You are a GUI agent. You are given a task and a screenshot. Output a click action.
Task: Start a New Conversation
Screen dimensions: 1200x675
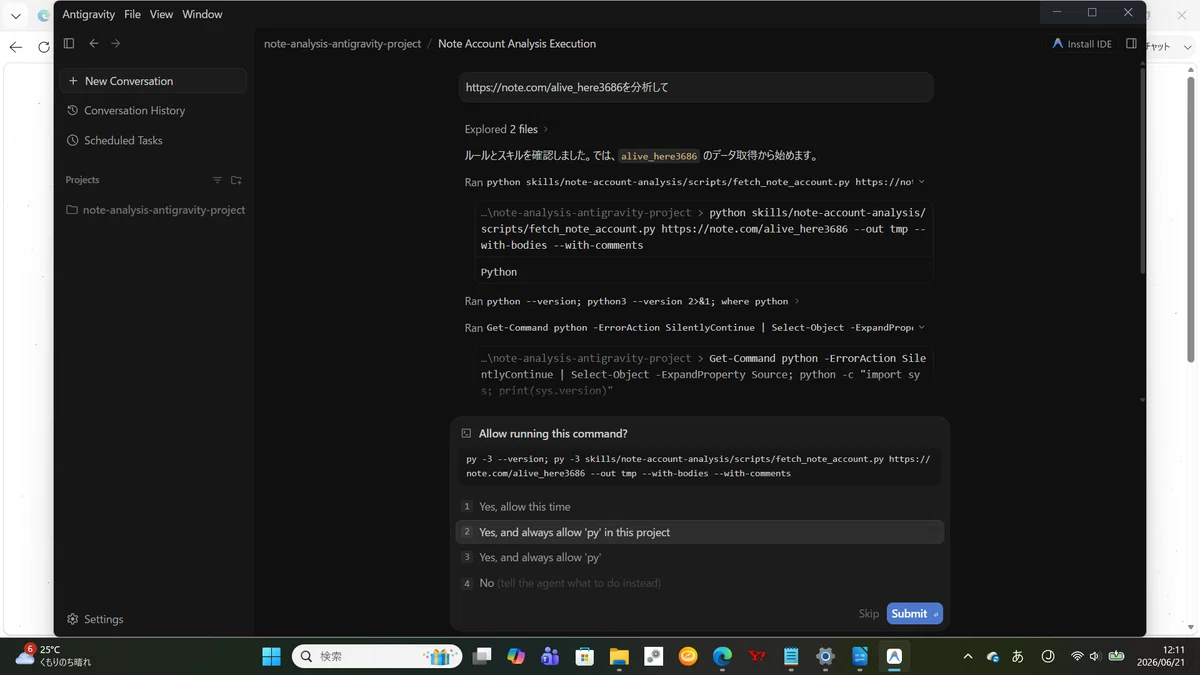tap(153, 81)
